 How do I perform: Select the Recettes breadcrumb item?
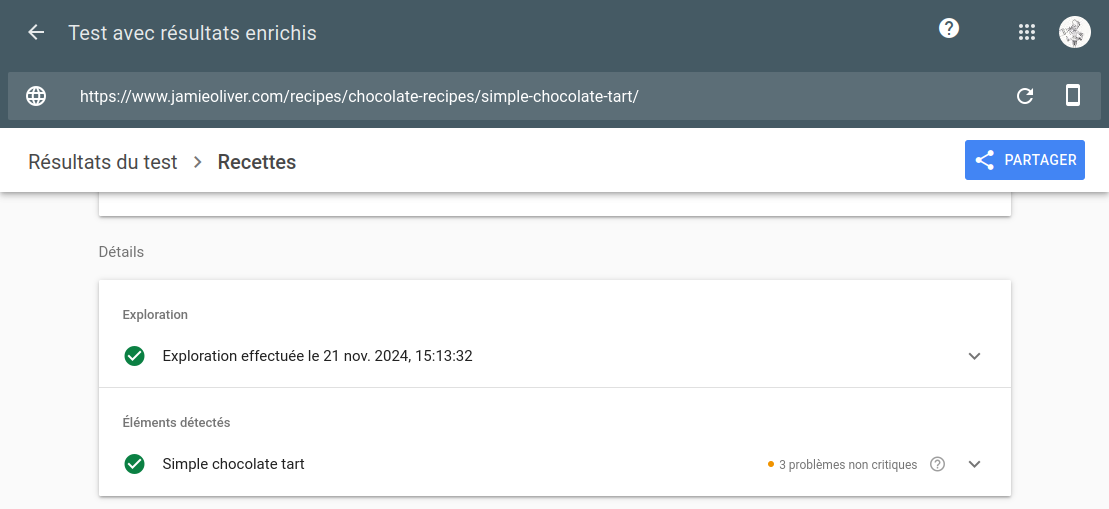click(257, 162)
